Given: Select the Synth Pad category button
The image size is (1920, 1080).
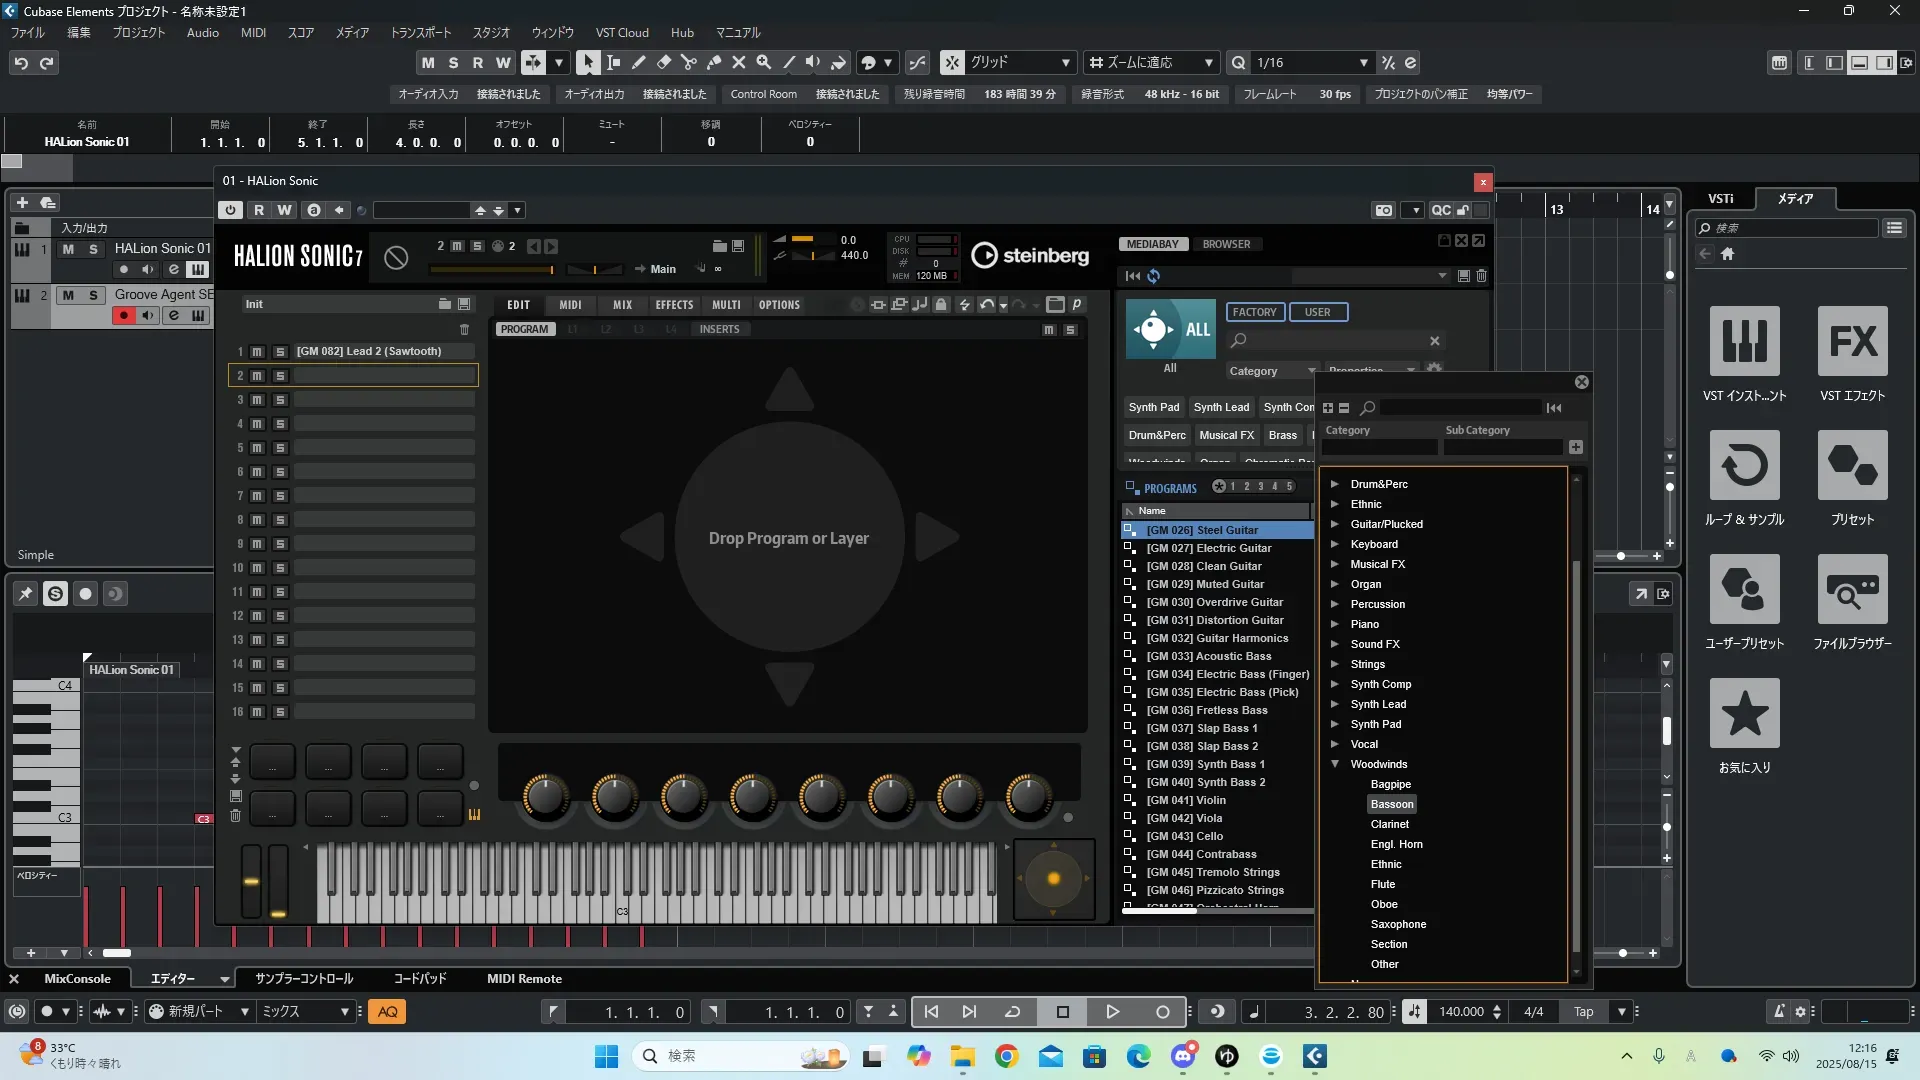Looking at the screenshot, I should (x=1153, y=407).
